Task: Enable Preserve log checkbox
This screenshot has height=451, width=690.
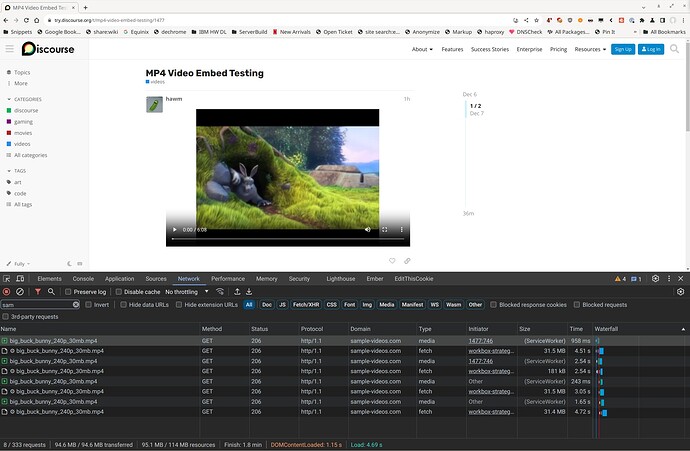Action: point(68,292)
